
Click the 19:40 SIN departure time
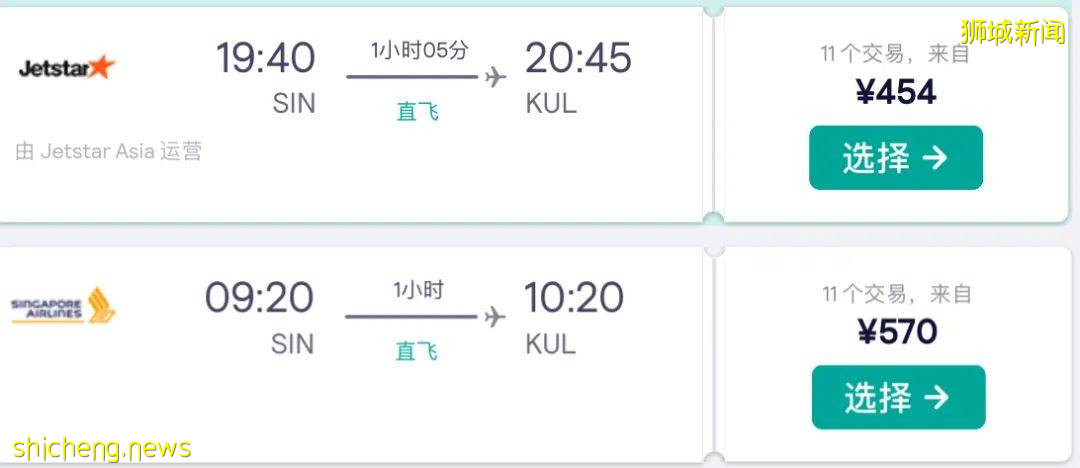(x=266, y=59)
